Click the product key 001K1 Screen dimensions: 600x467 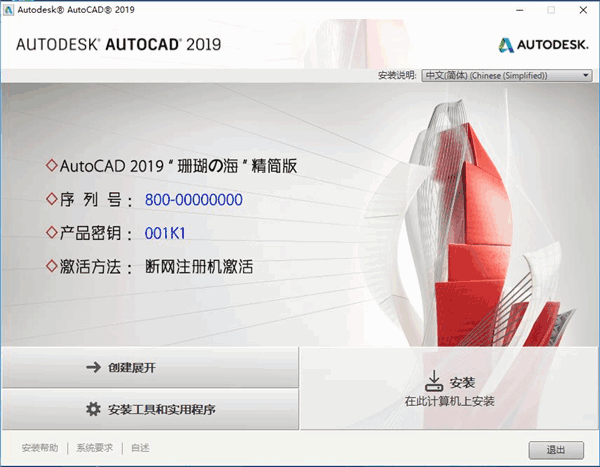click(165, 233)
